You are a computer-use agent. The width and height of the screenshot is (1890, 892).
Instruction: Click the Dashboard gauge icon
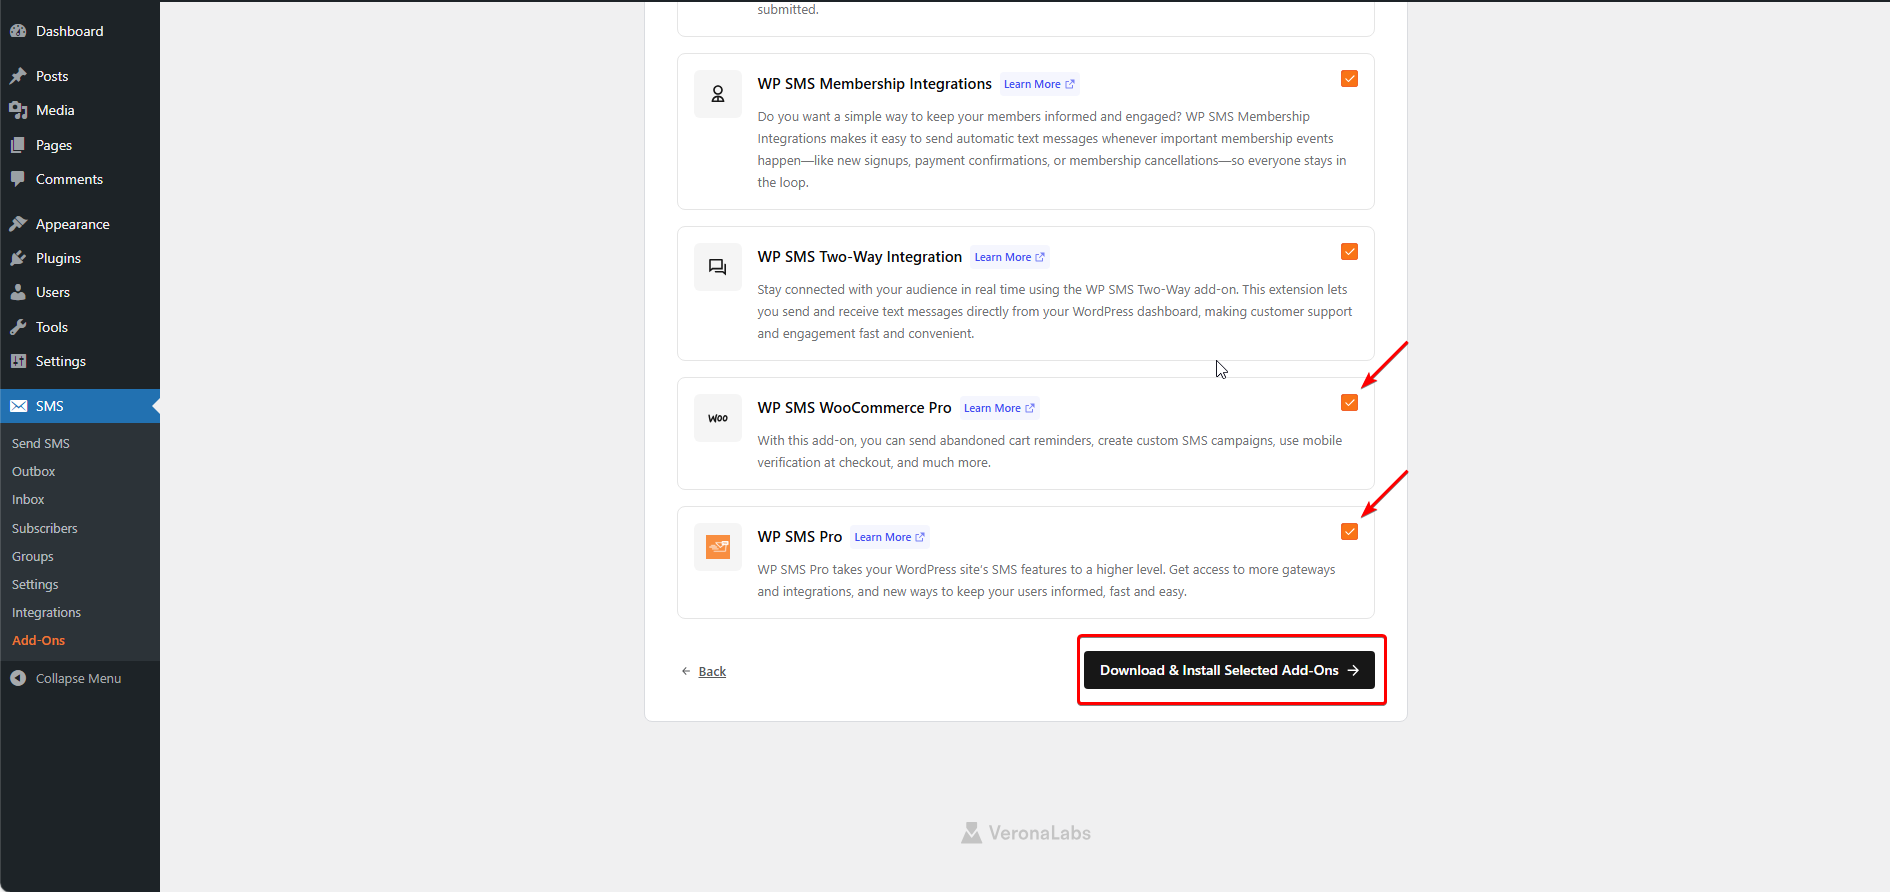tap(18, 31)
